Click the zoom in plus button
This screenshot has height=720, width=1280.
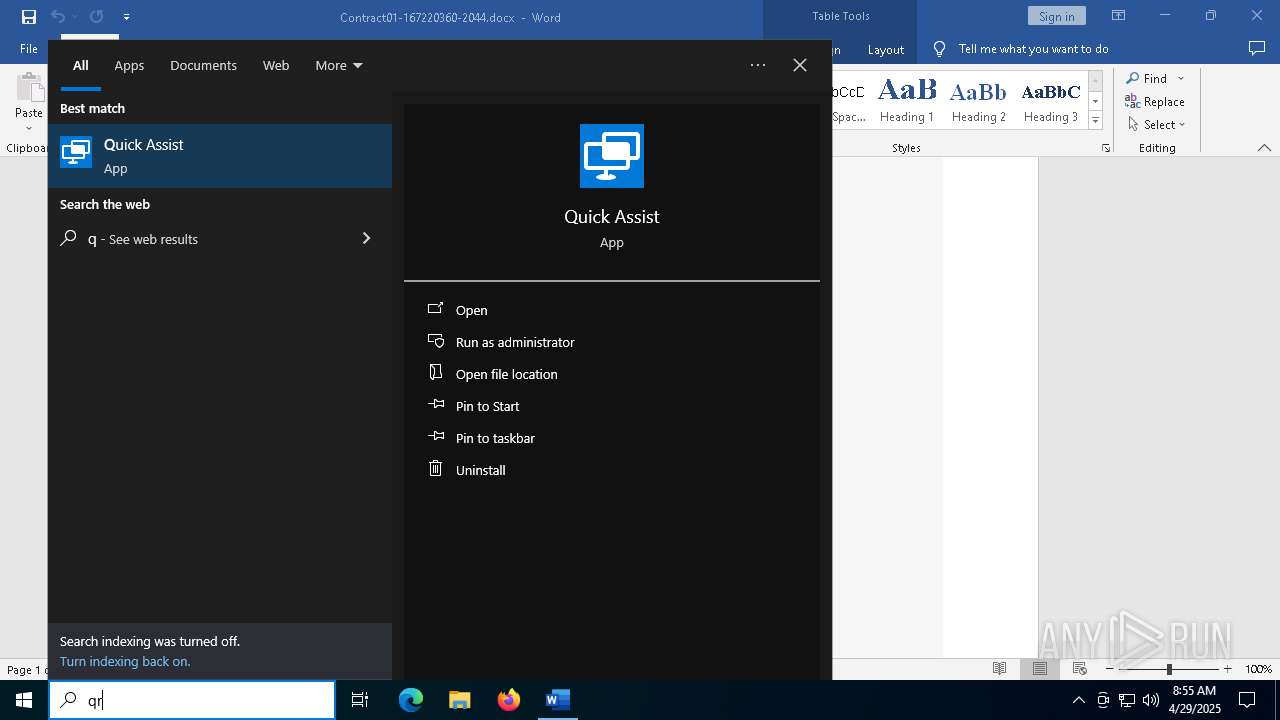click(1227, 669)
